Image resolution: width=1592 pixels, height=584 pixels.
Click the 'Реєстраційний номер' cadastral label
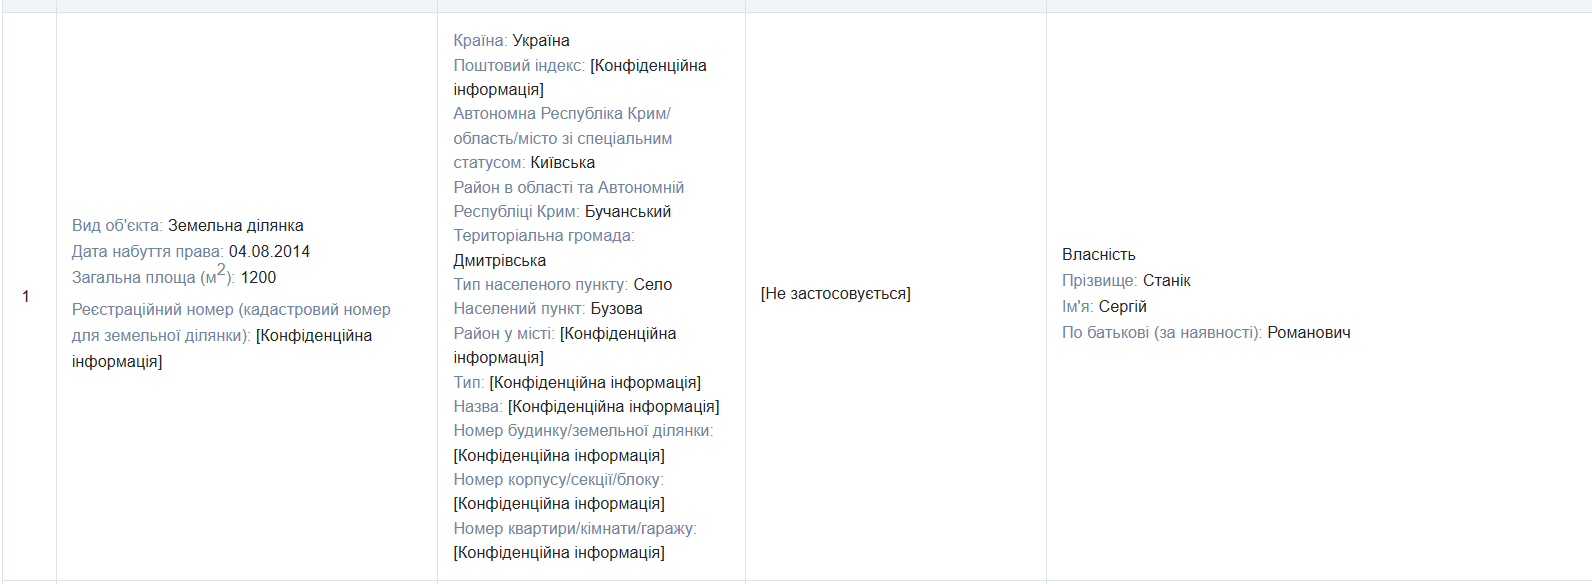(231, 323)
